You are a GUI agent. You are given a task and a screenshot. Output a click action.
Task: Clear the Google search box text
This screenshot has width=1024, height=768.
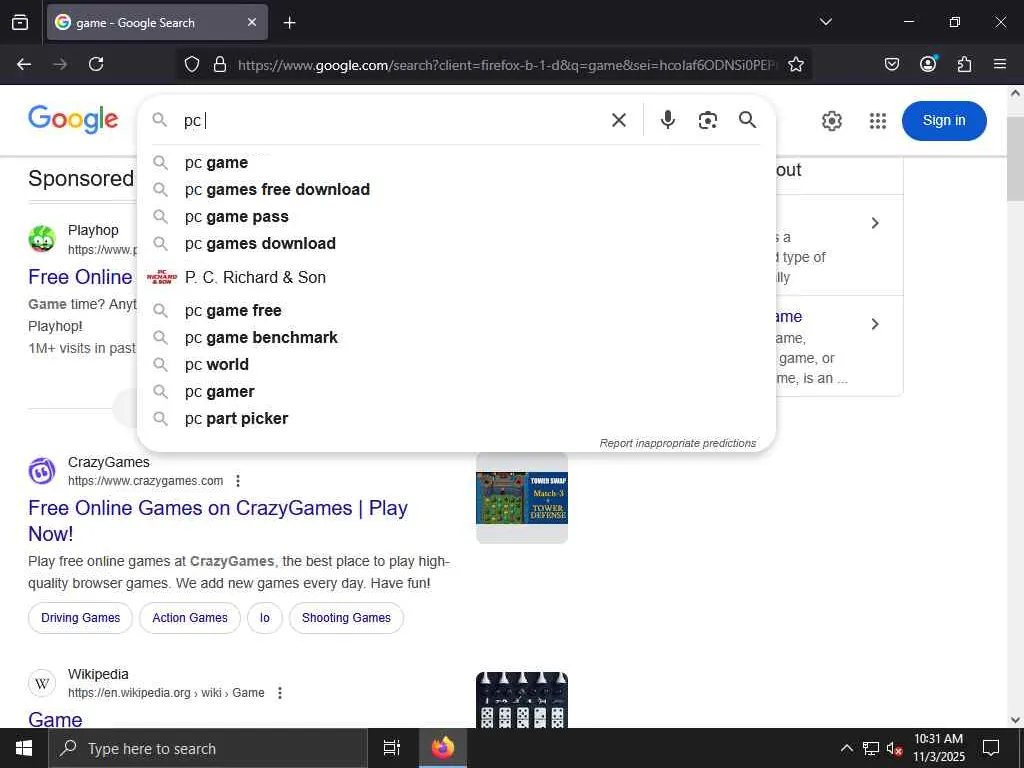(618, 120)
